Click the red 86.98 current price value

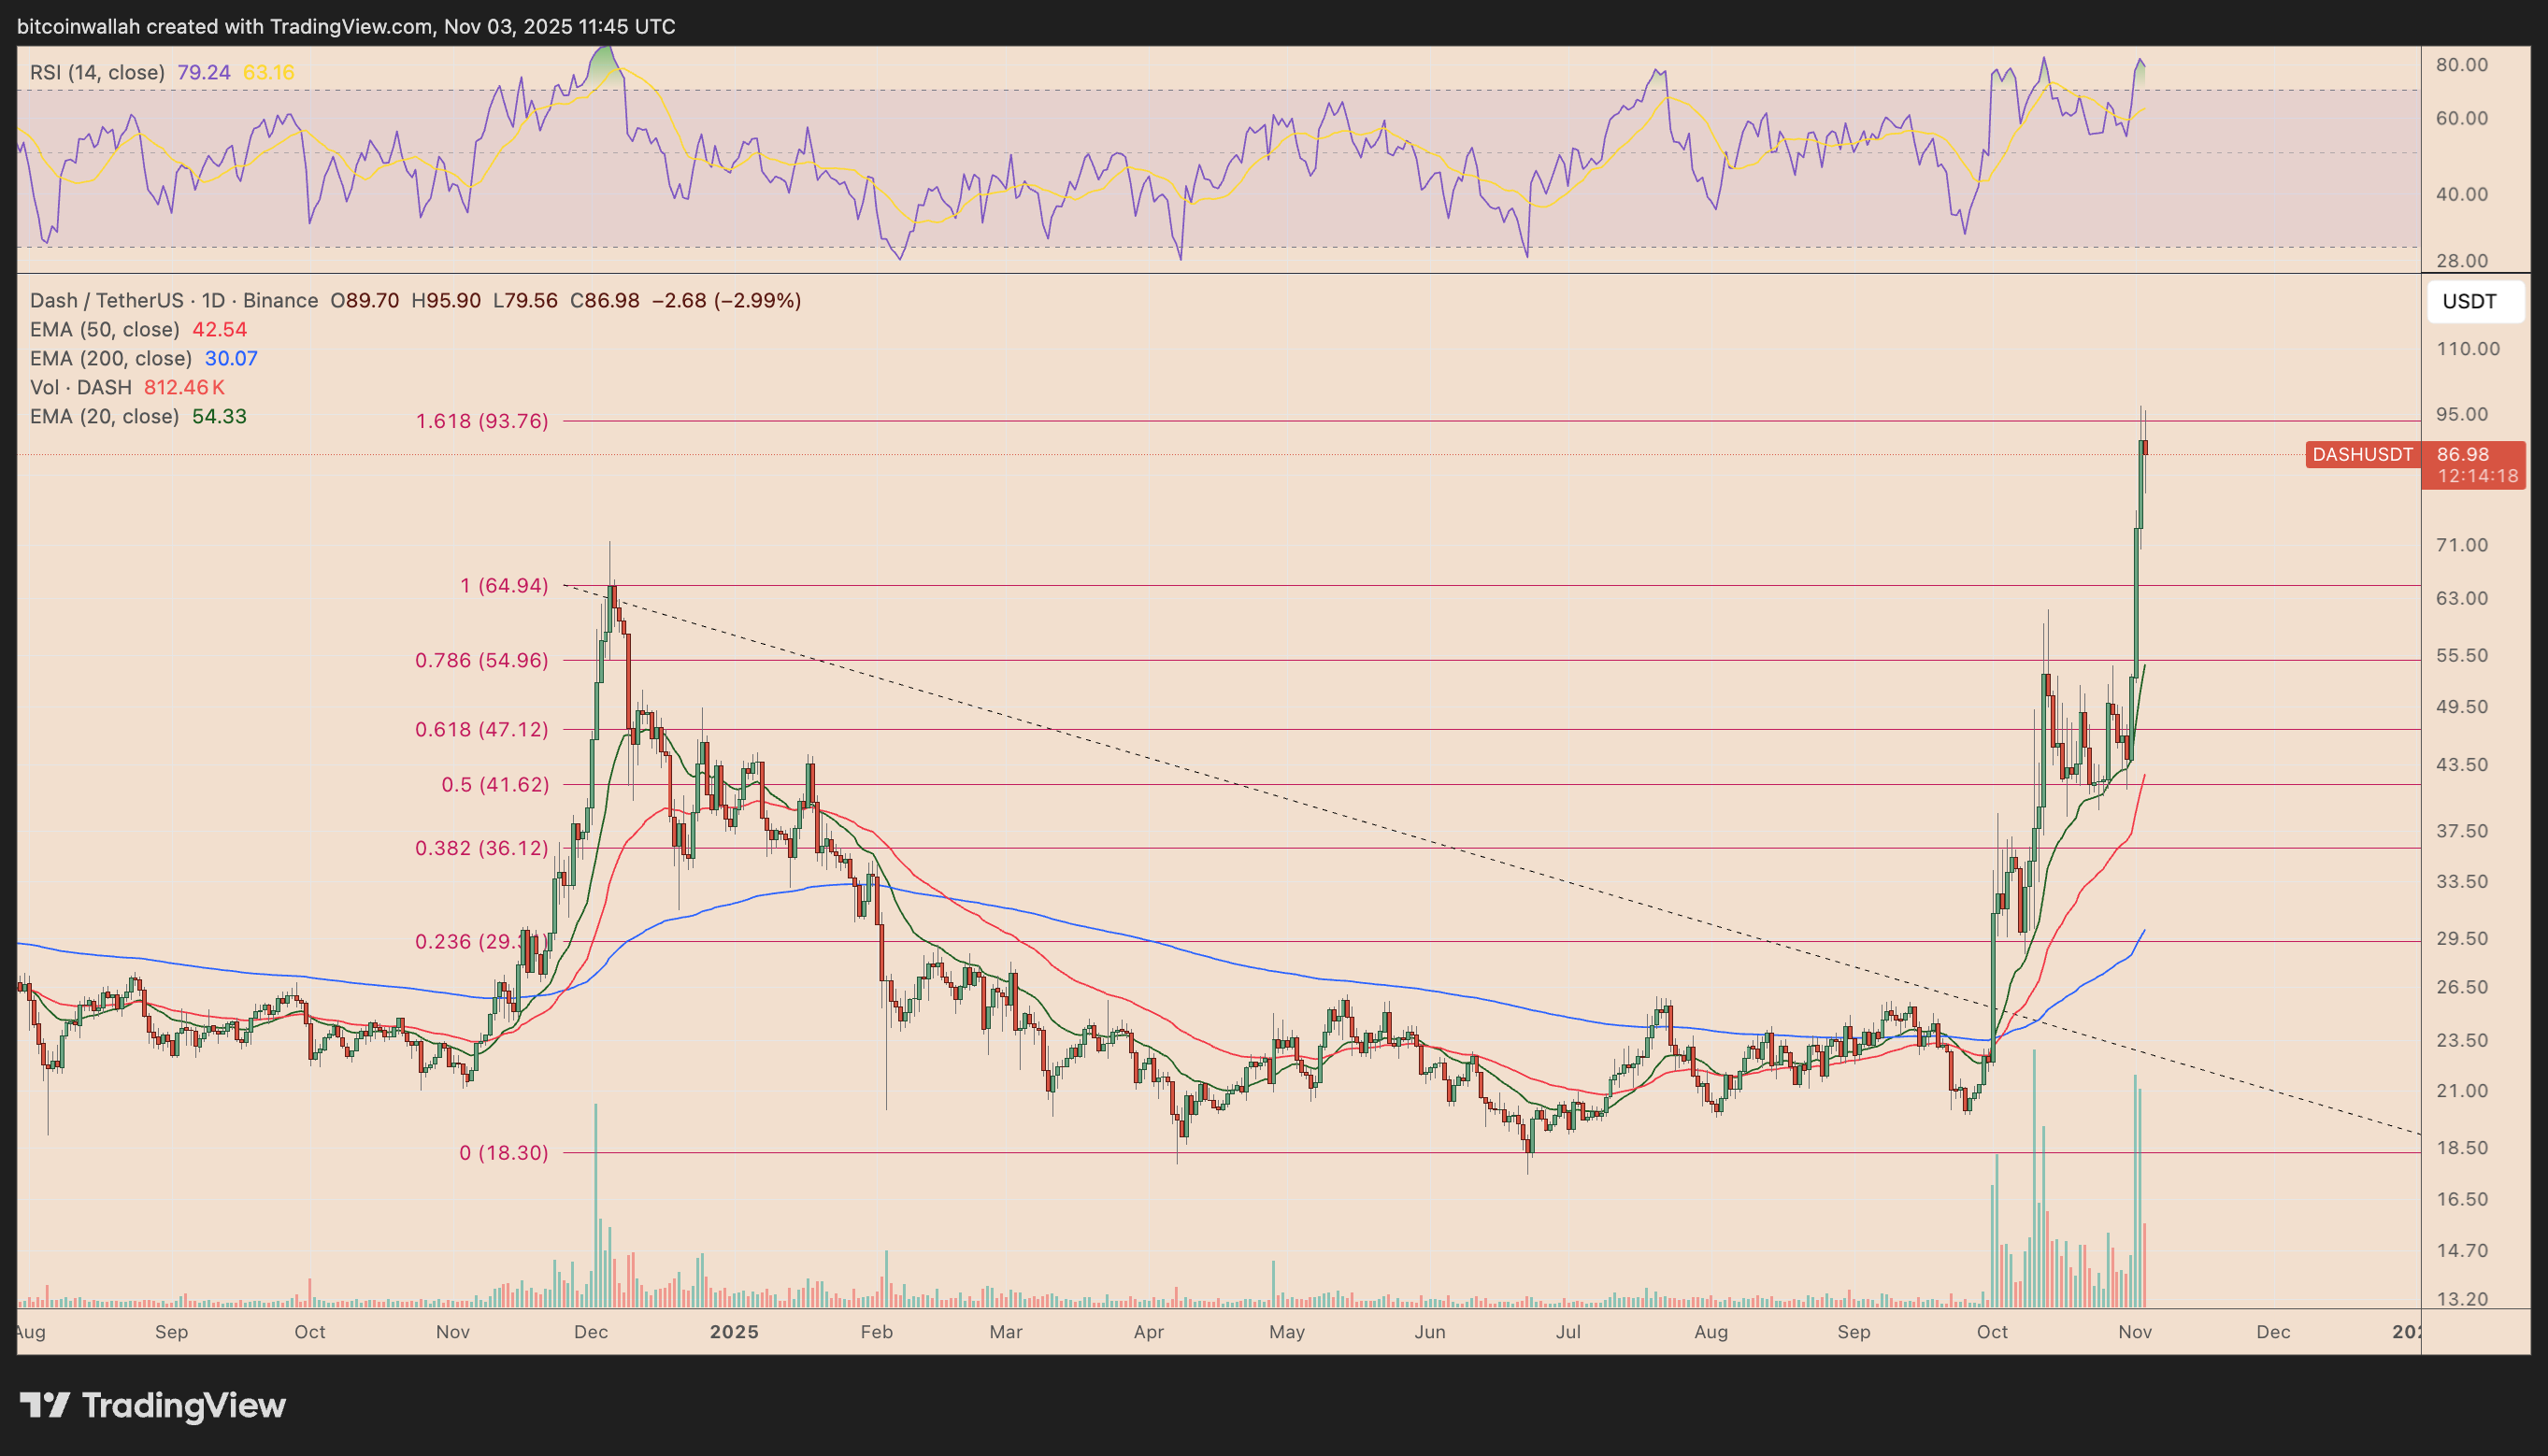point(2463,455)
